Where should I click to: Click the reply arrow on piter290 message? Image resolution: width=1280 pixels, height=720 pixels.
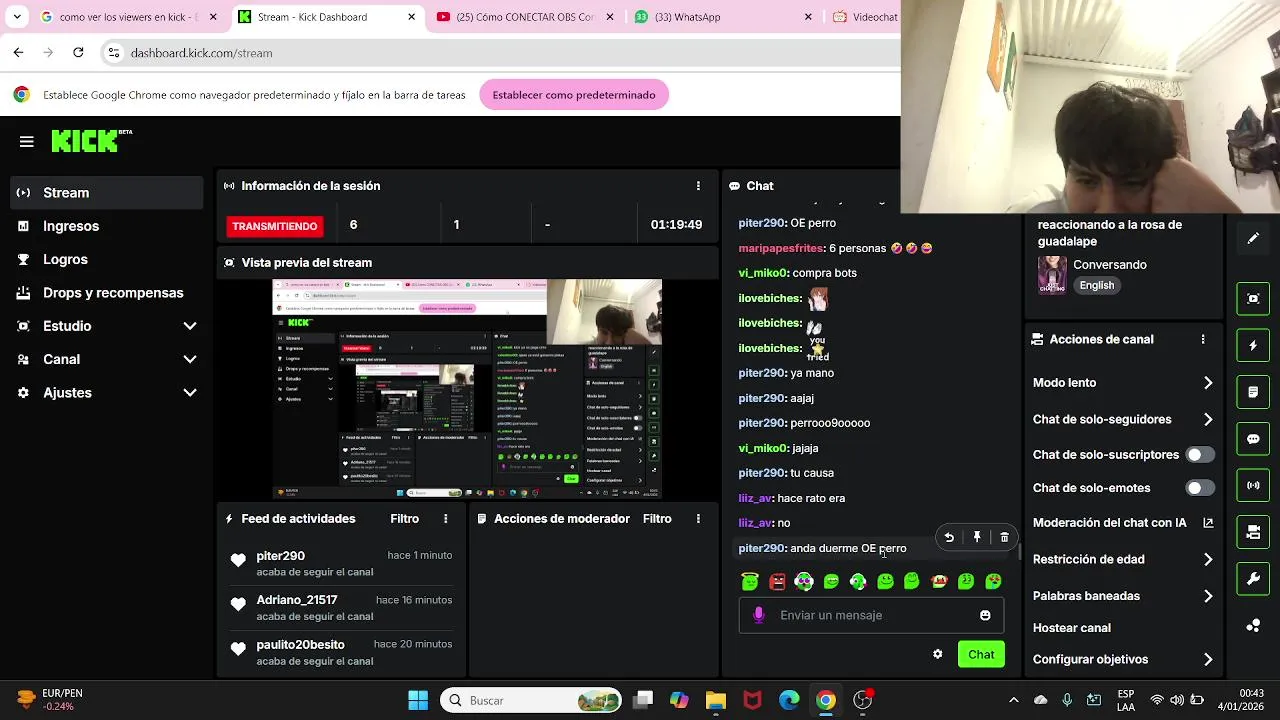tap(949, 538)
